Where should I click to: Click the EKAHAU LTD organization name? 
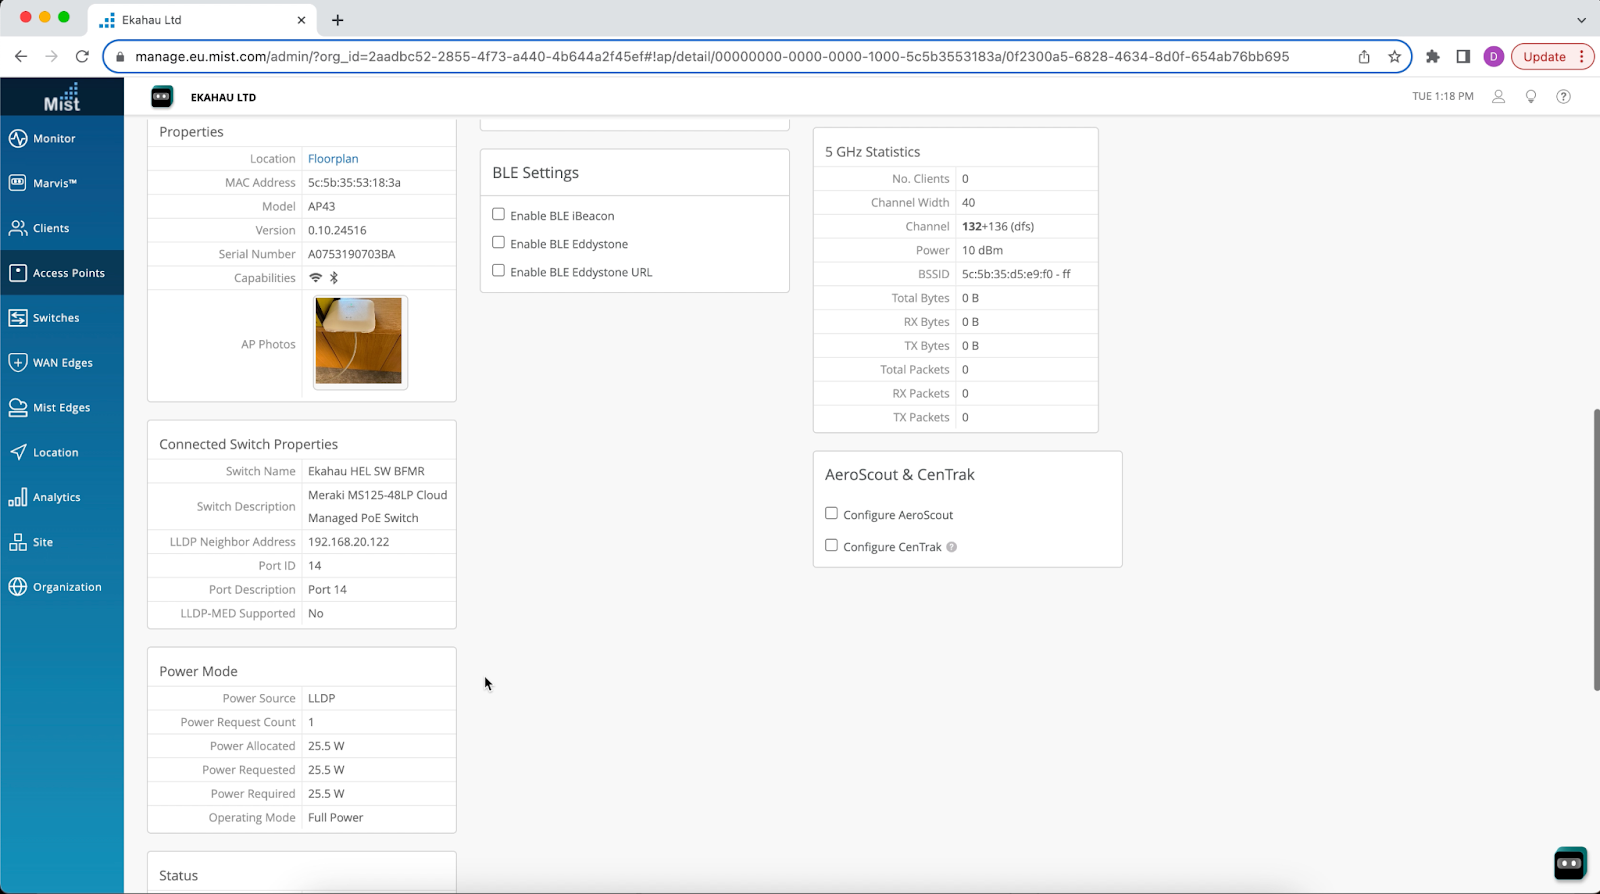(223, 98)
